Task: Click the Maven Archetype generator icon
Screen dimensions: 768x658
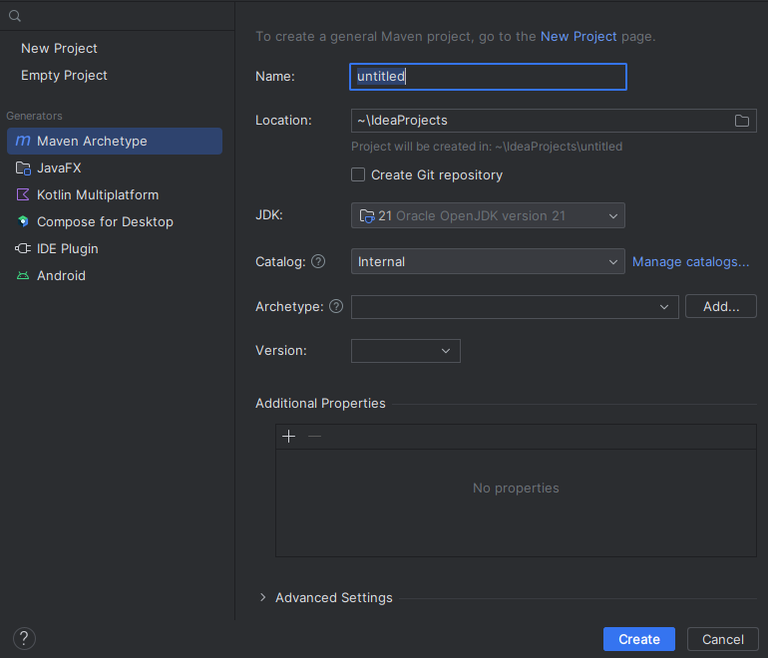Action: (x=23, y=141)
